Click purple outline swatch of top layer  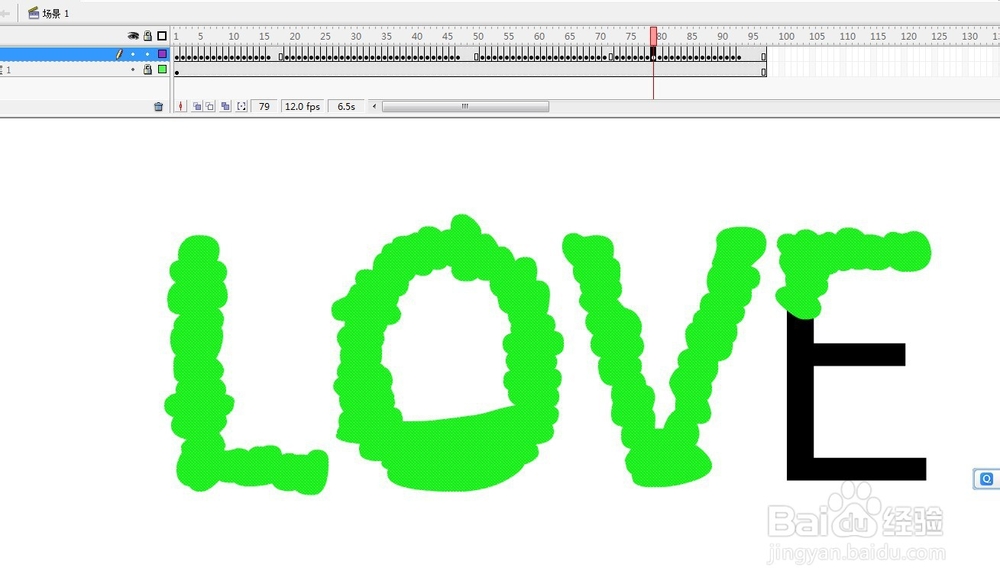162,54
